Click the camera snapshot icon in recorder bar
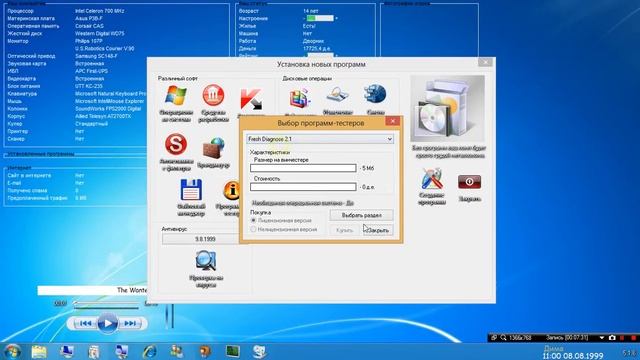 coord(612,338)
